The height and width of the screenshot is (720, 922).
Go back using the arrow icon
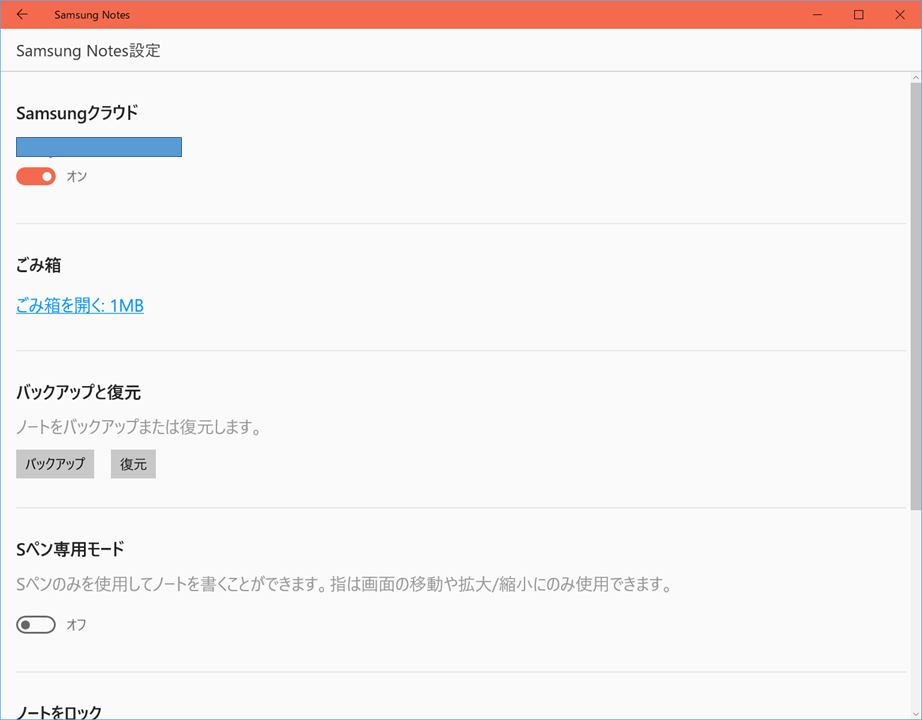coord(22,15)
